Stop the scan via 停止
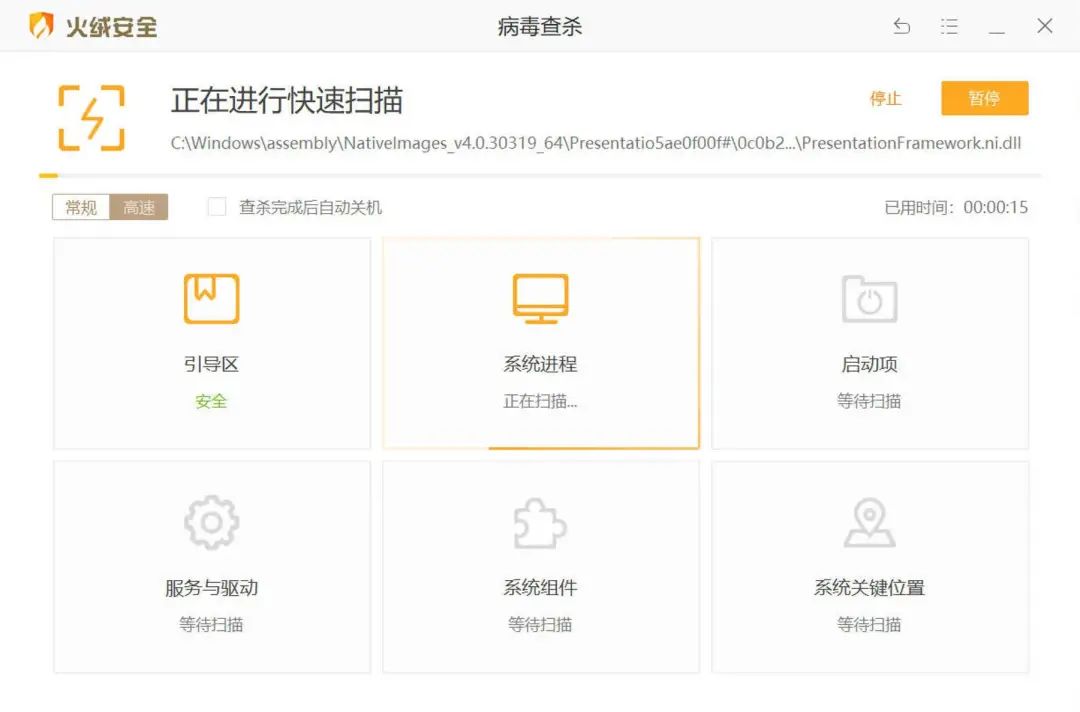This screenshot has height=712, width=1080. point(884,98)
